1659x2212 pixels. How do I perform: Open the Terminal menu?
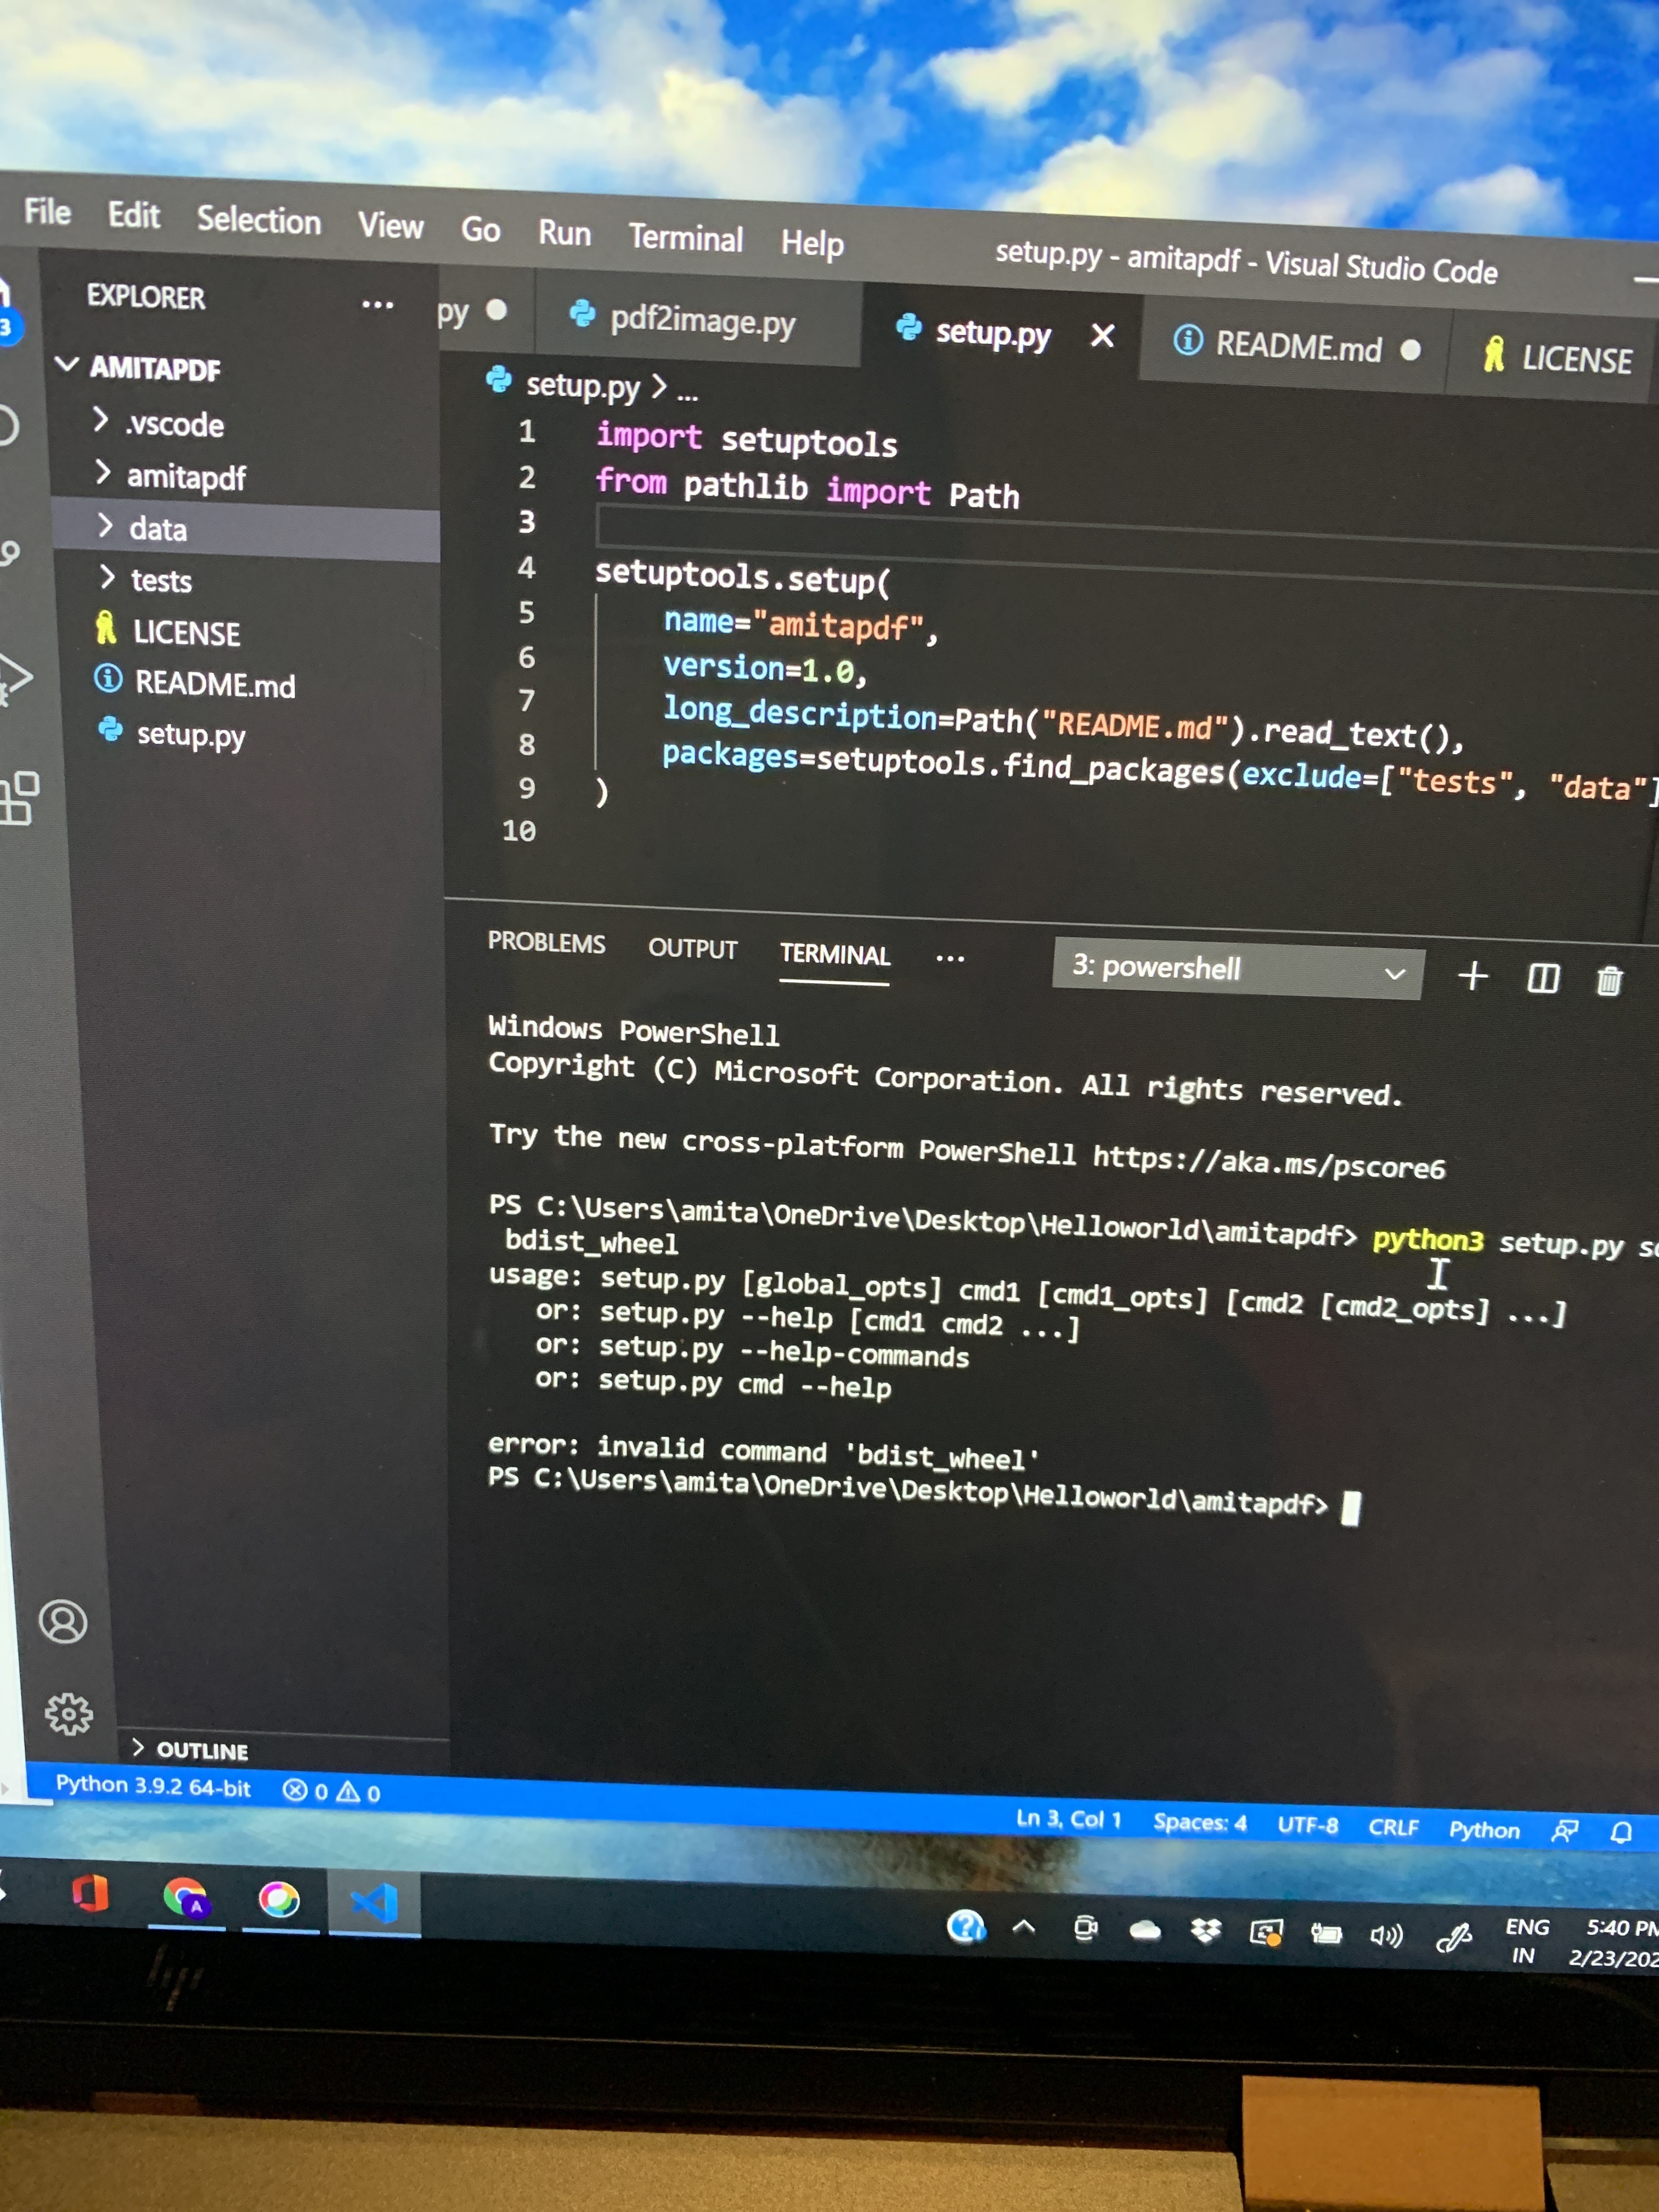(x=685, y=238)
